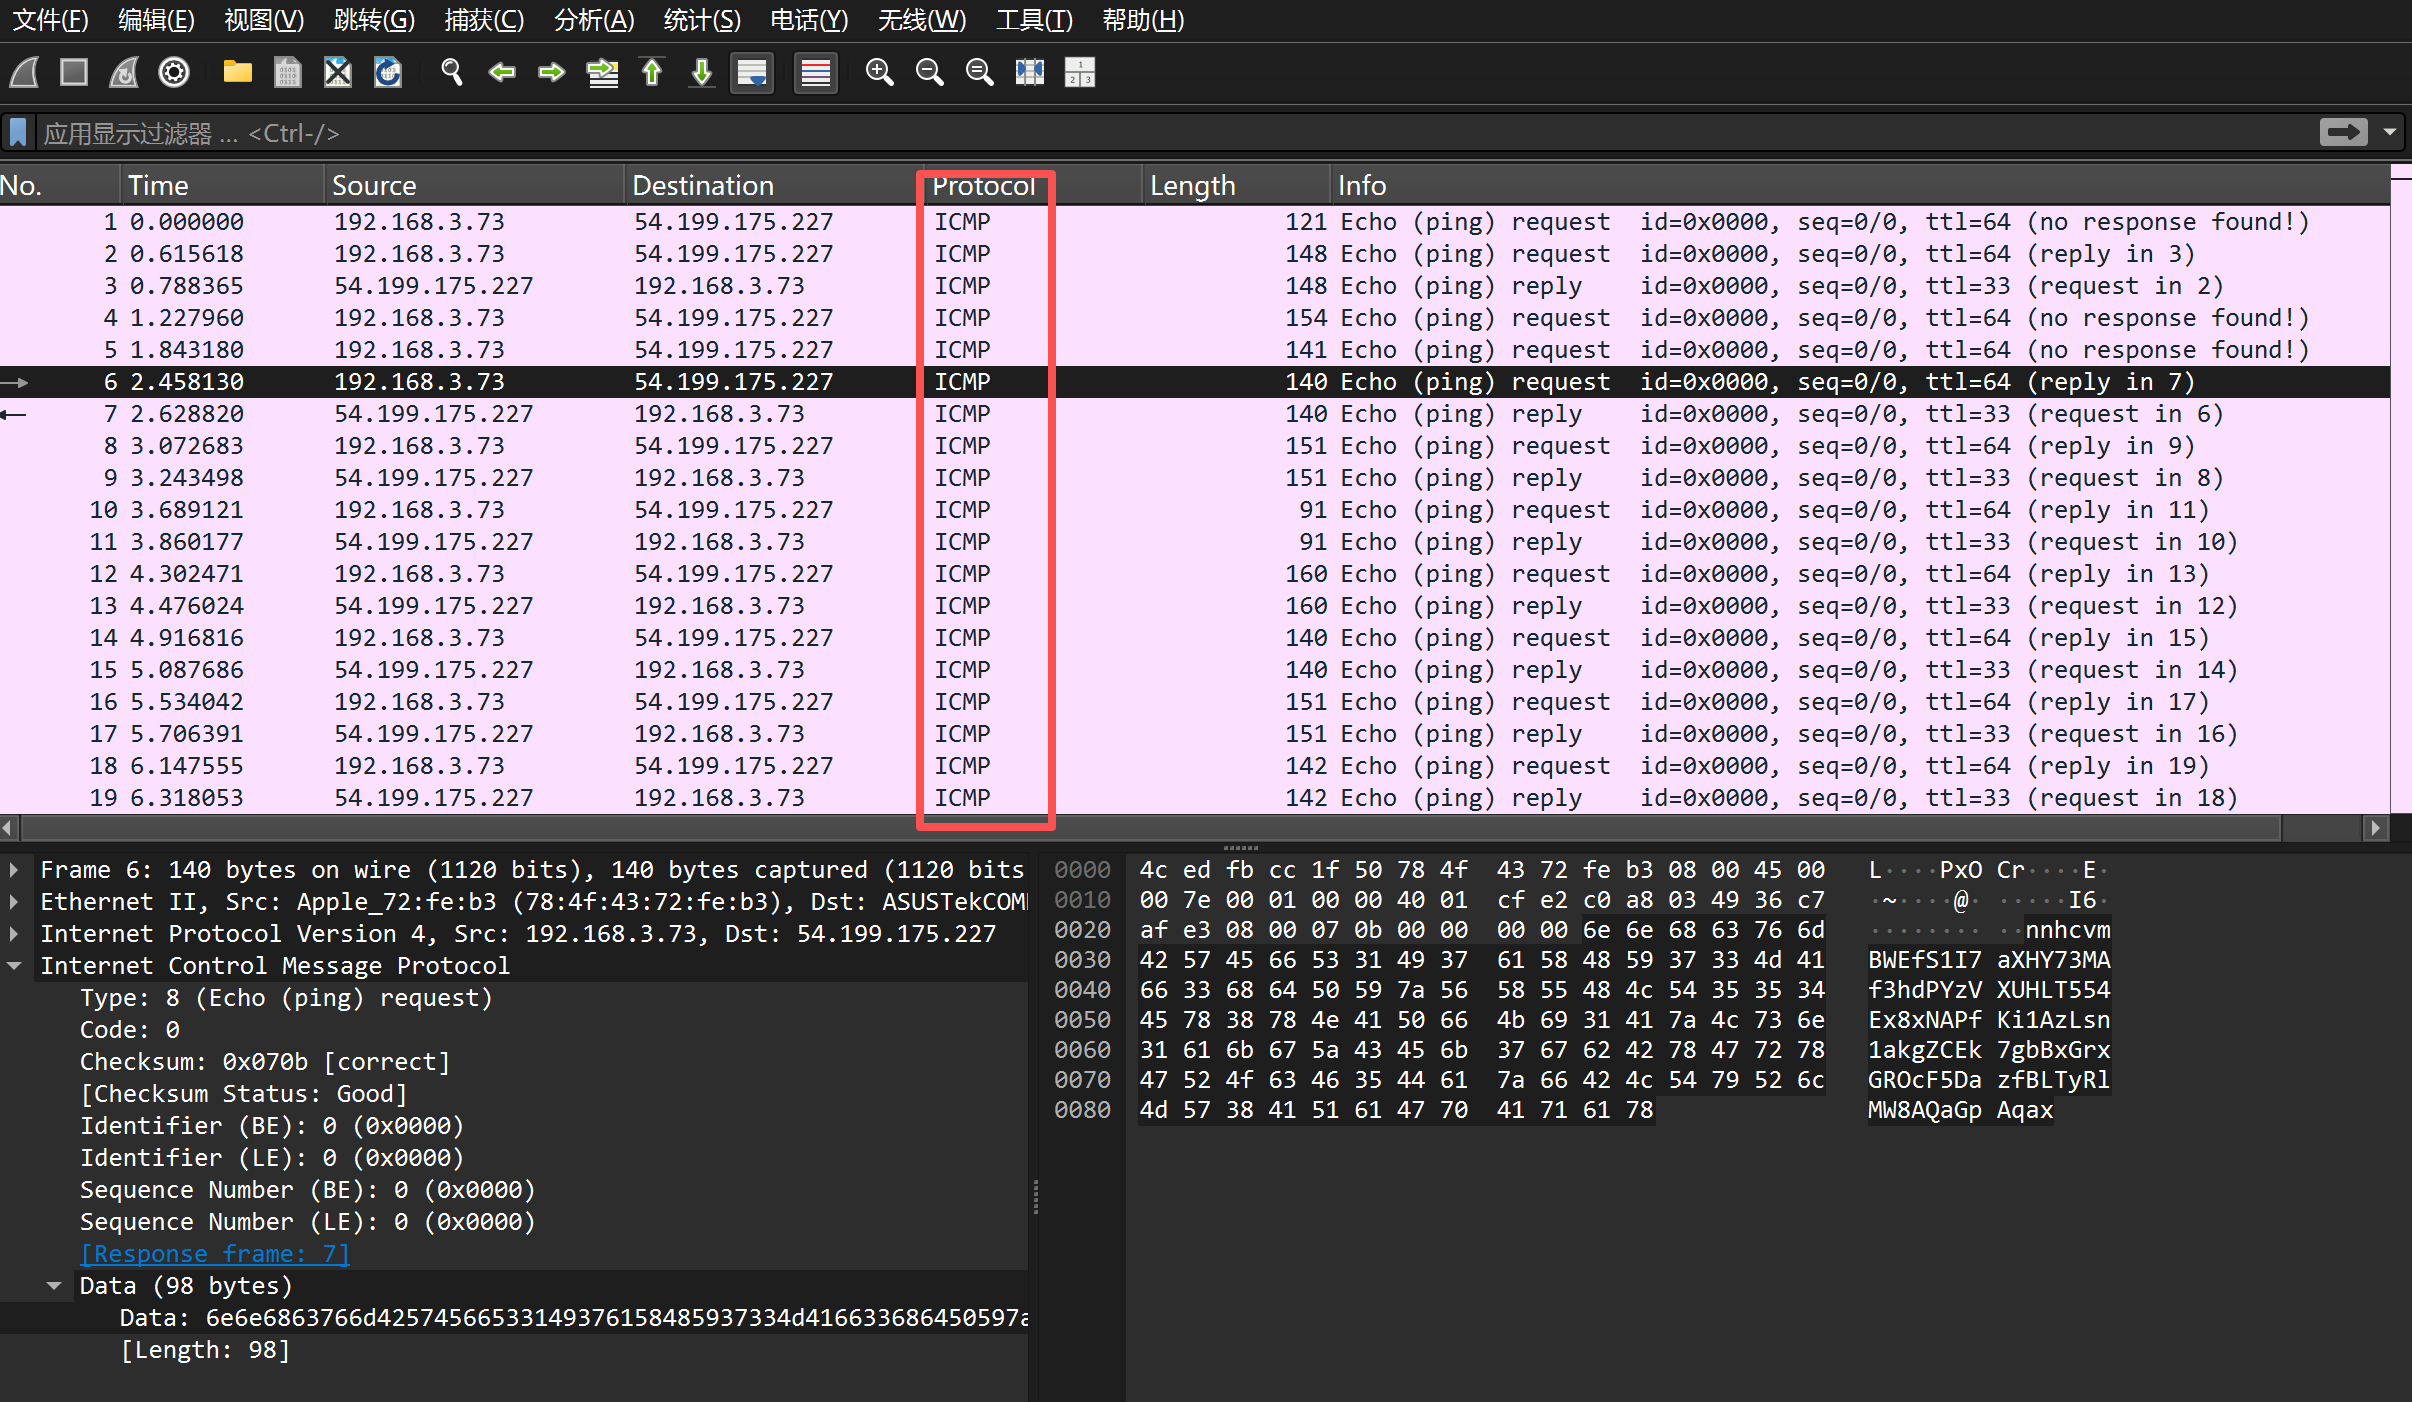2412x1402 pixels.
Task: Zoom in on the packet list text
Action: [878, 72]
